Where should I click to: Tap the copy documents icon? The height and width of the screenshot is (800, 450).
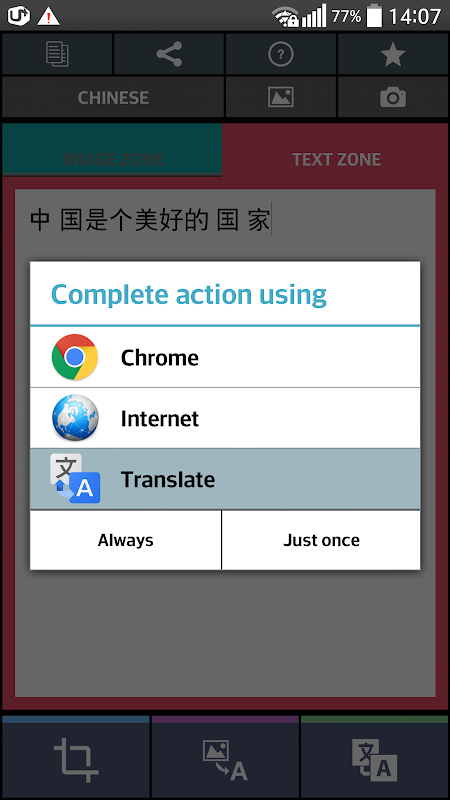tap(57, 54)
